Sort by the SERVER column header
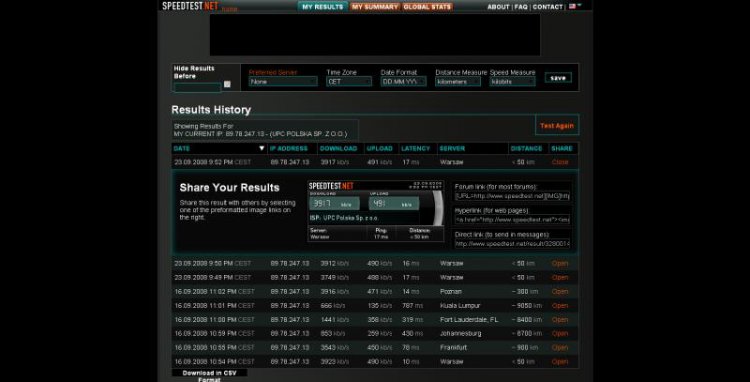The image size is (750, 382). coord(452,149)
